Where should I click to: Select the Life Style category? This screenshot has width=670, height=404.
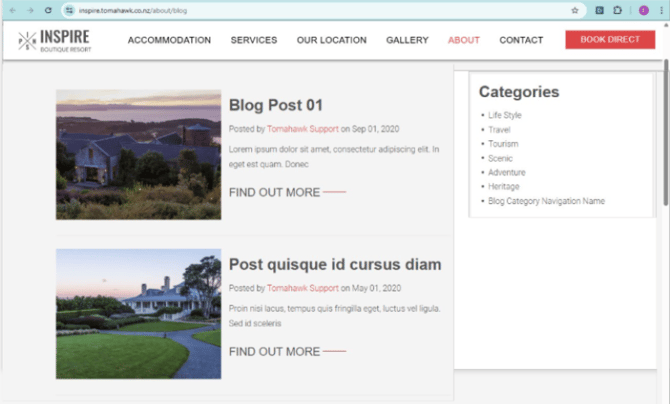tap(505, 115)
